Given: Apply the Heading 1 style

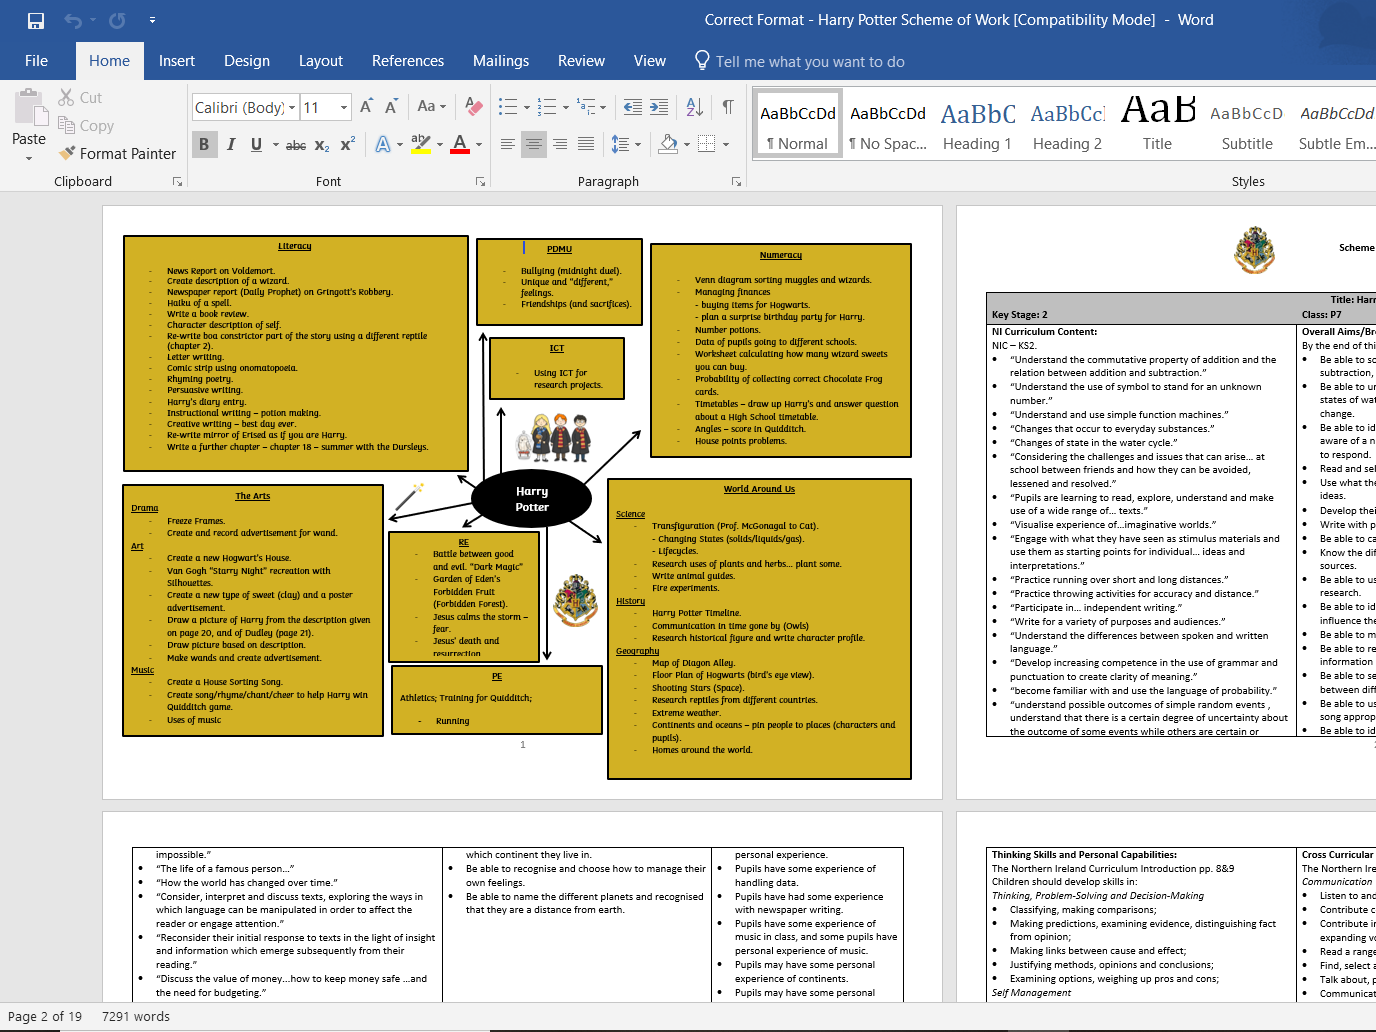Looking at the screenshot, I should [977, 123].
